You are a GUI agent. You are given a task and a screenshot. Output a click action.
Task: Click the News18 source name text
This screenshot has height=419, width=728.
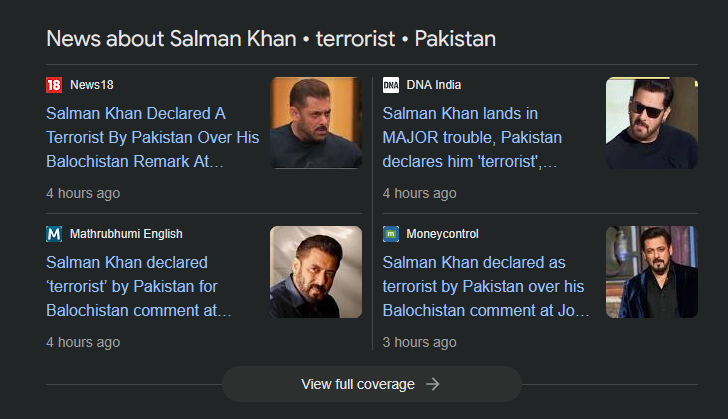pyautogui.click(x=92, y=85)
